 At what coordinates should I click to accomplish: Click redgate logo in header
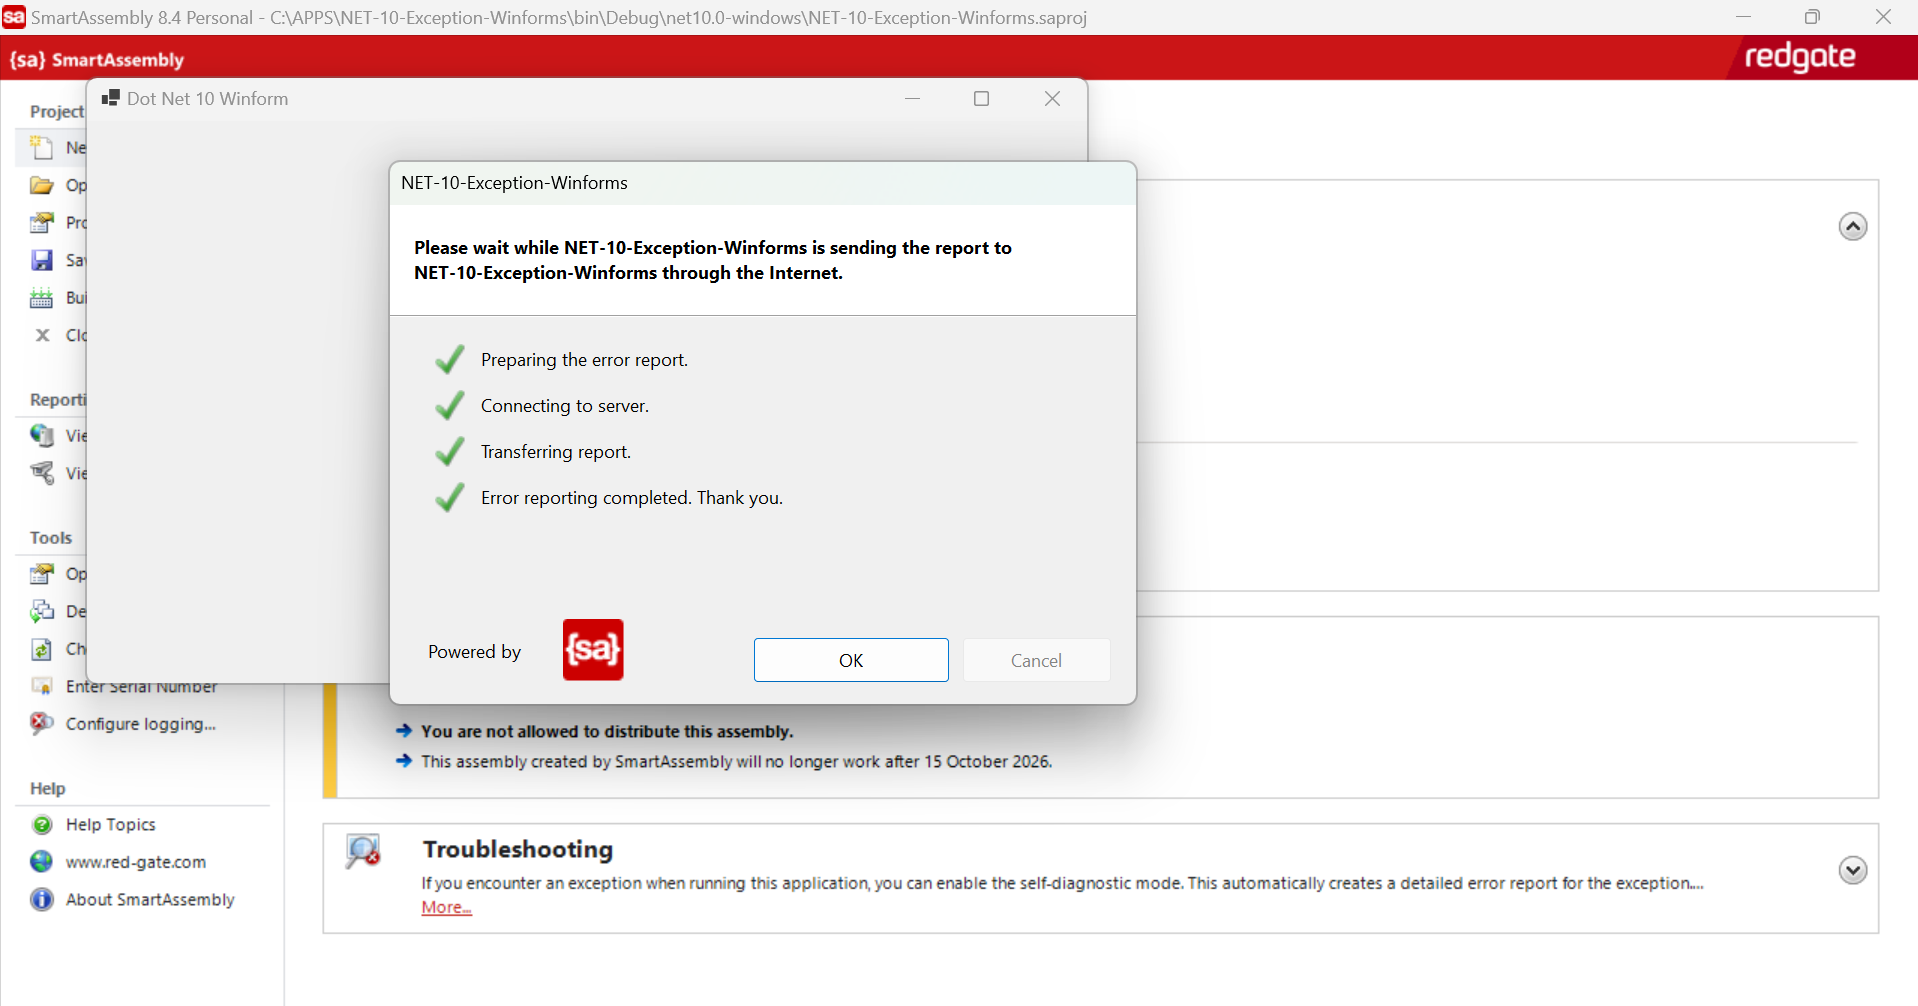coord(1800,58)
